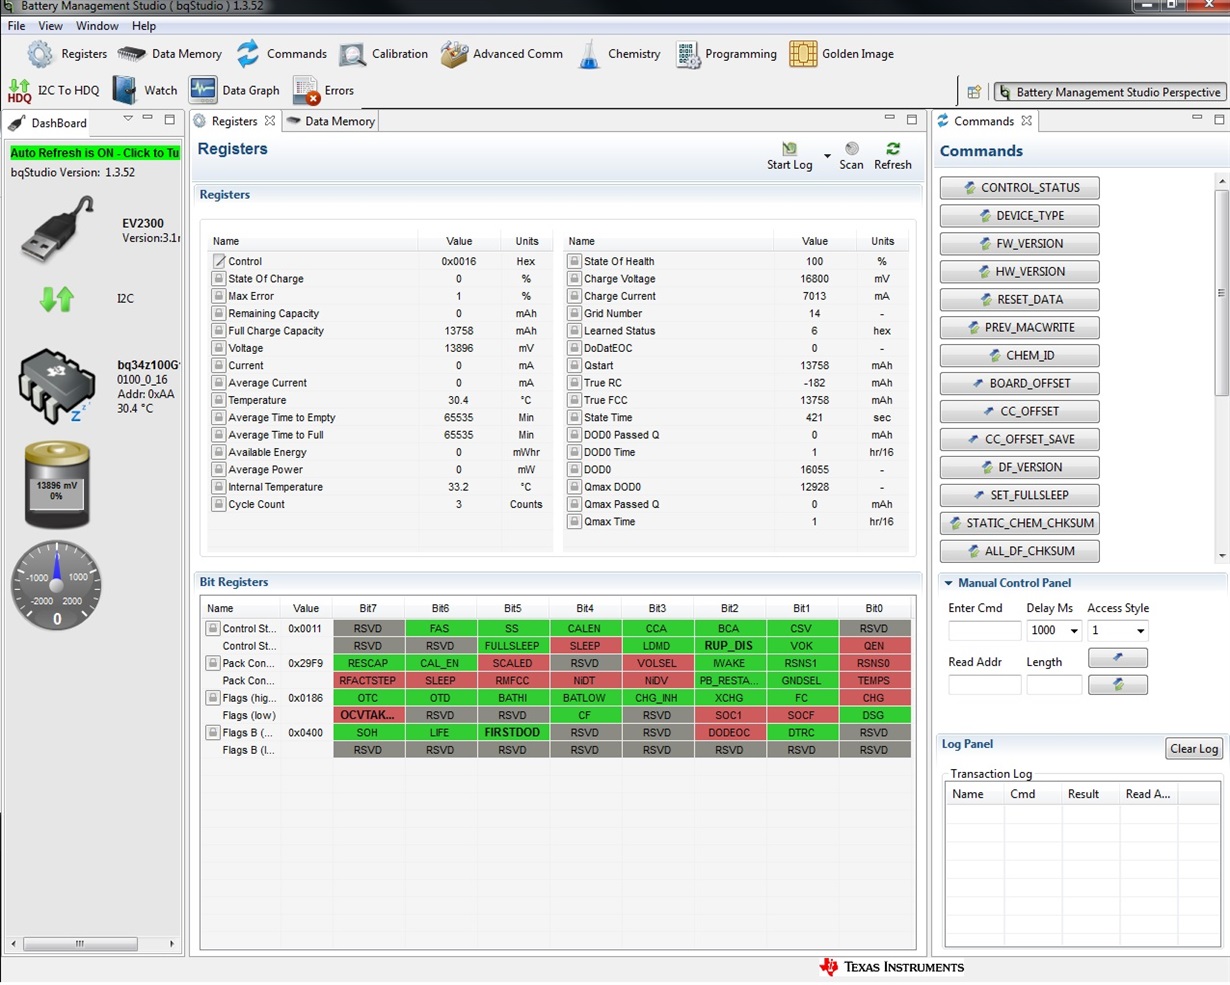1230x985 pixels.
Task: Send the CHEM_ID command
Action: (x=1020, y=356)
